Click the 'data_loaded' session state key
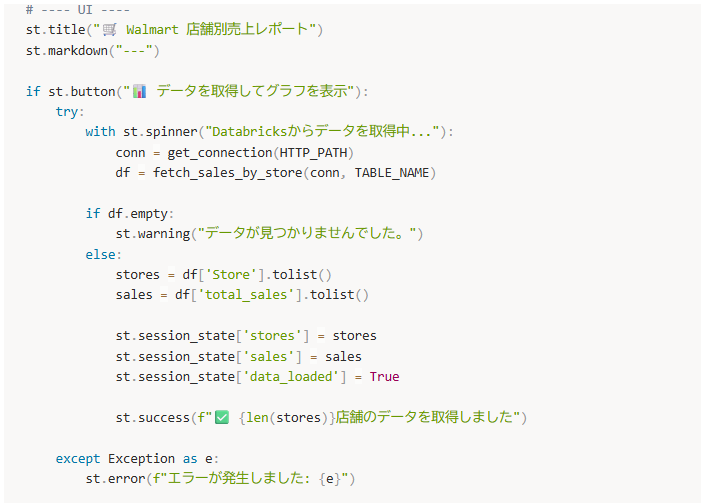 [x=291, y=376]
